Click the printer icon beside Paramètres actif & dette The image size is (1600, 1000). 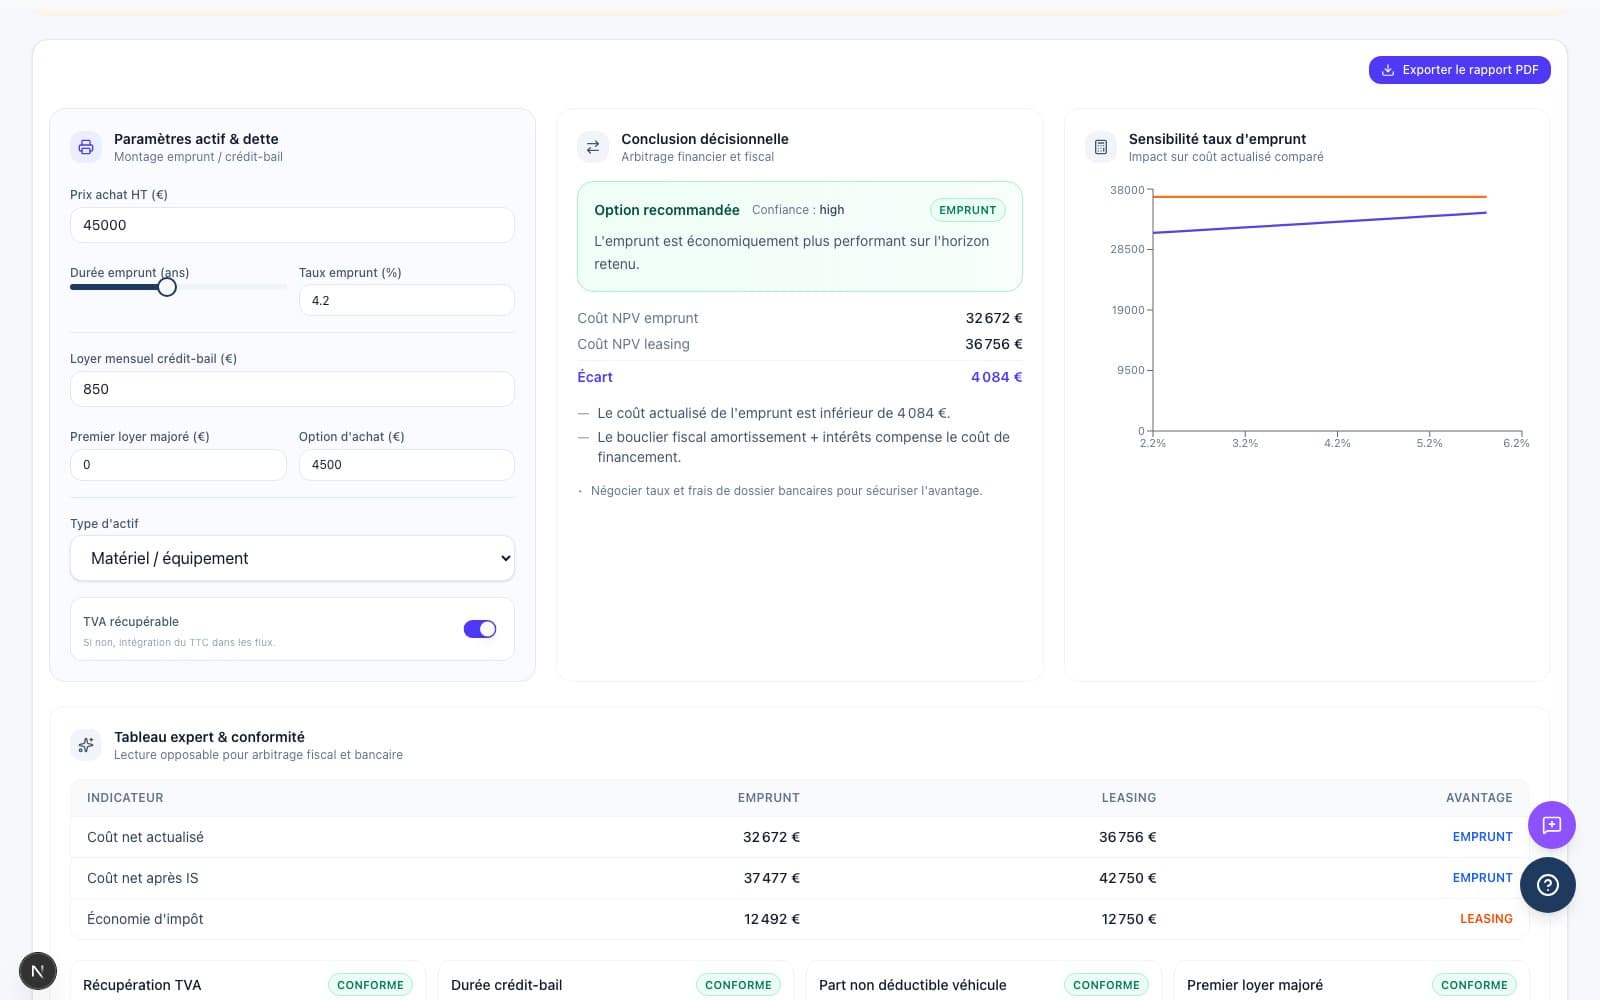coord(86,147)
